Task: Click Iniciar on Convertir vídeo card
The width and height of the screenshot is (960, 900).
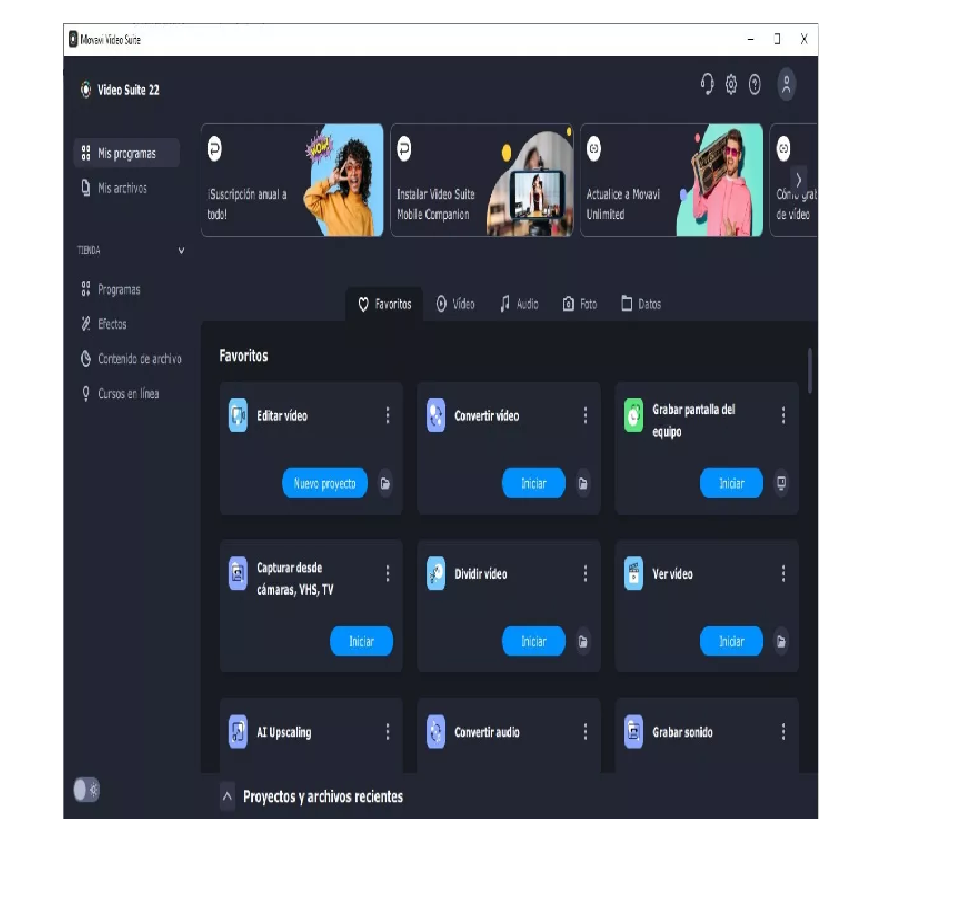Action: click(x=533, y=484)
